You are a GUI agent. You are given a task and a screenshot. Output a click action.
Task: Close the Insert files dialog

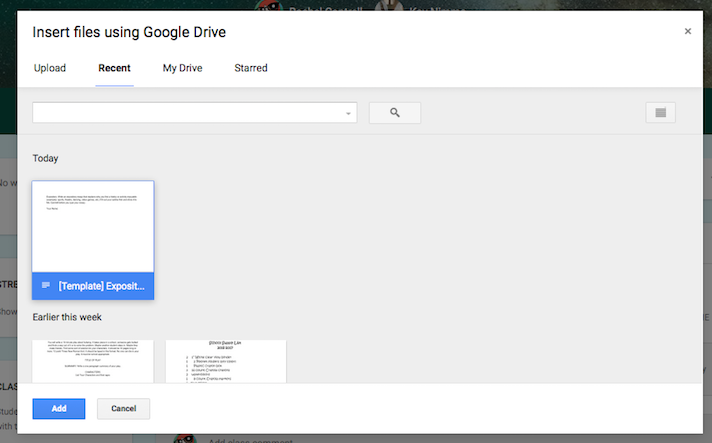click(x=687, y=31)
